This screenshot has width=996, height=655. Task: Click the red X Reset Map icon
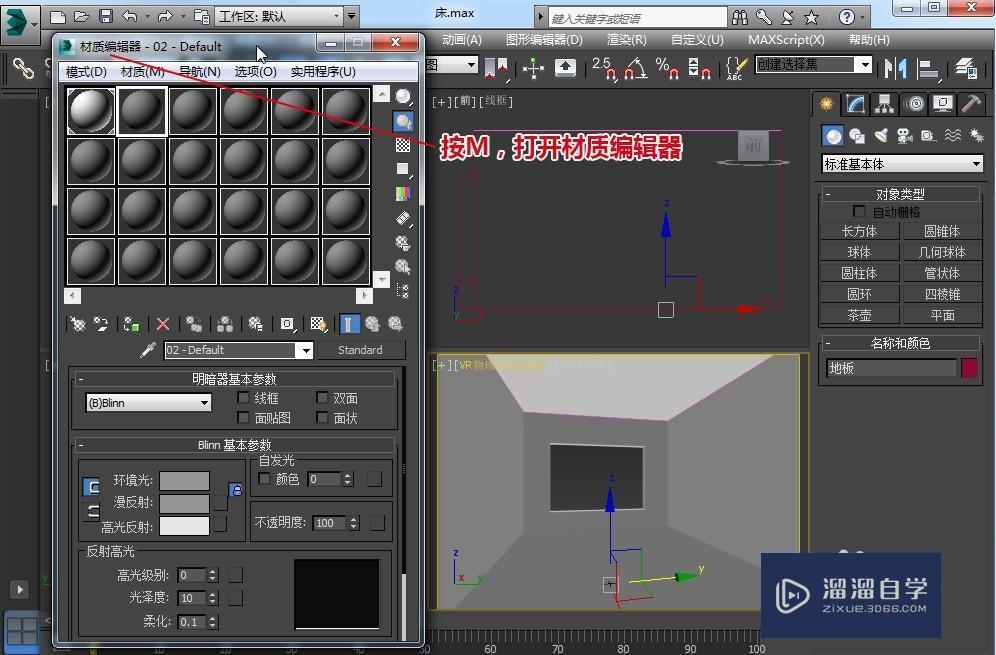(x=162, y=324)
